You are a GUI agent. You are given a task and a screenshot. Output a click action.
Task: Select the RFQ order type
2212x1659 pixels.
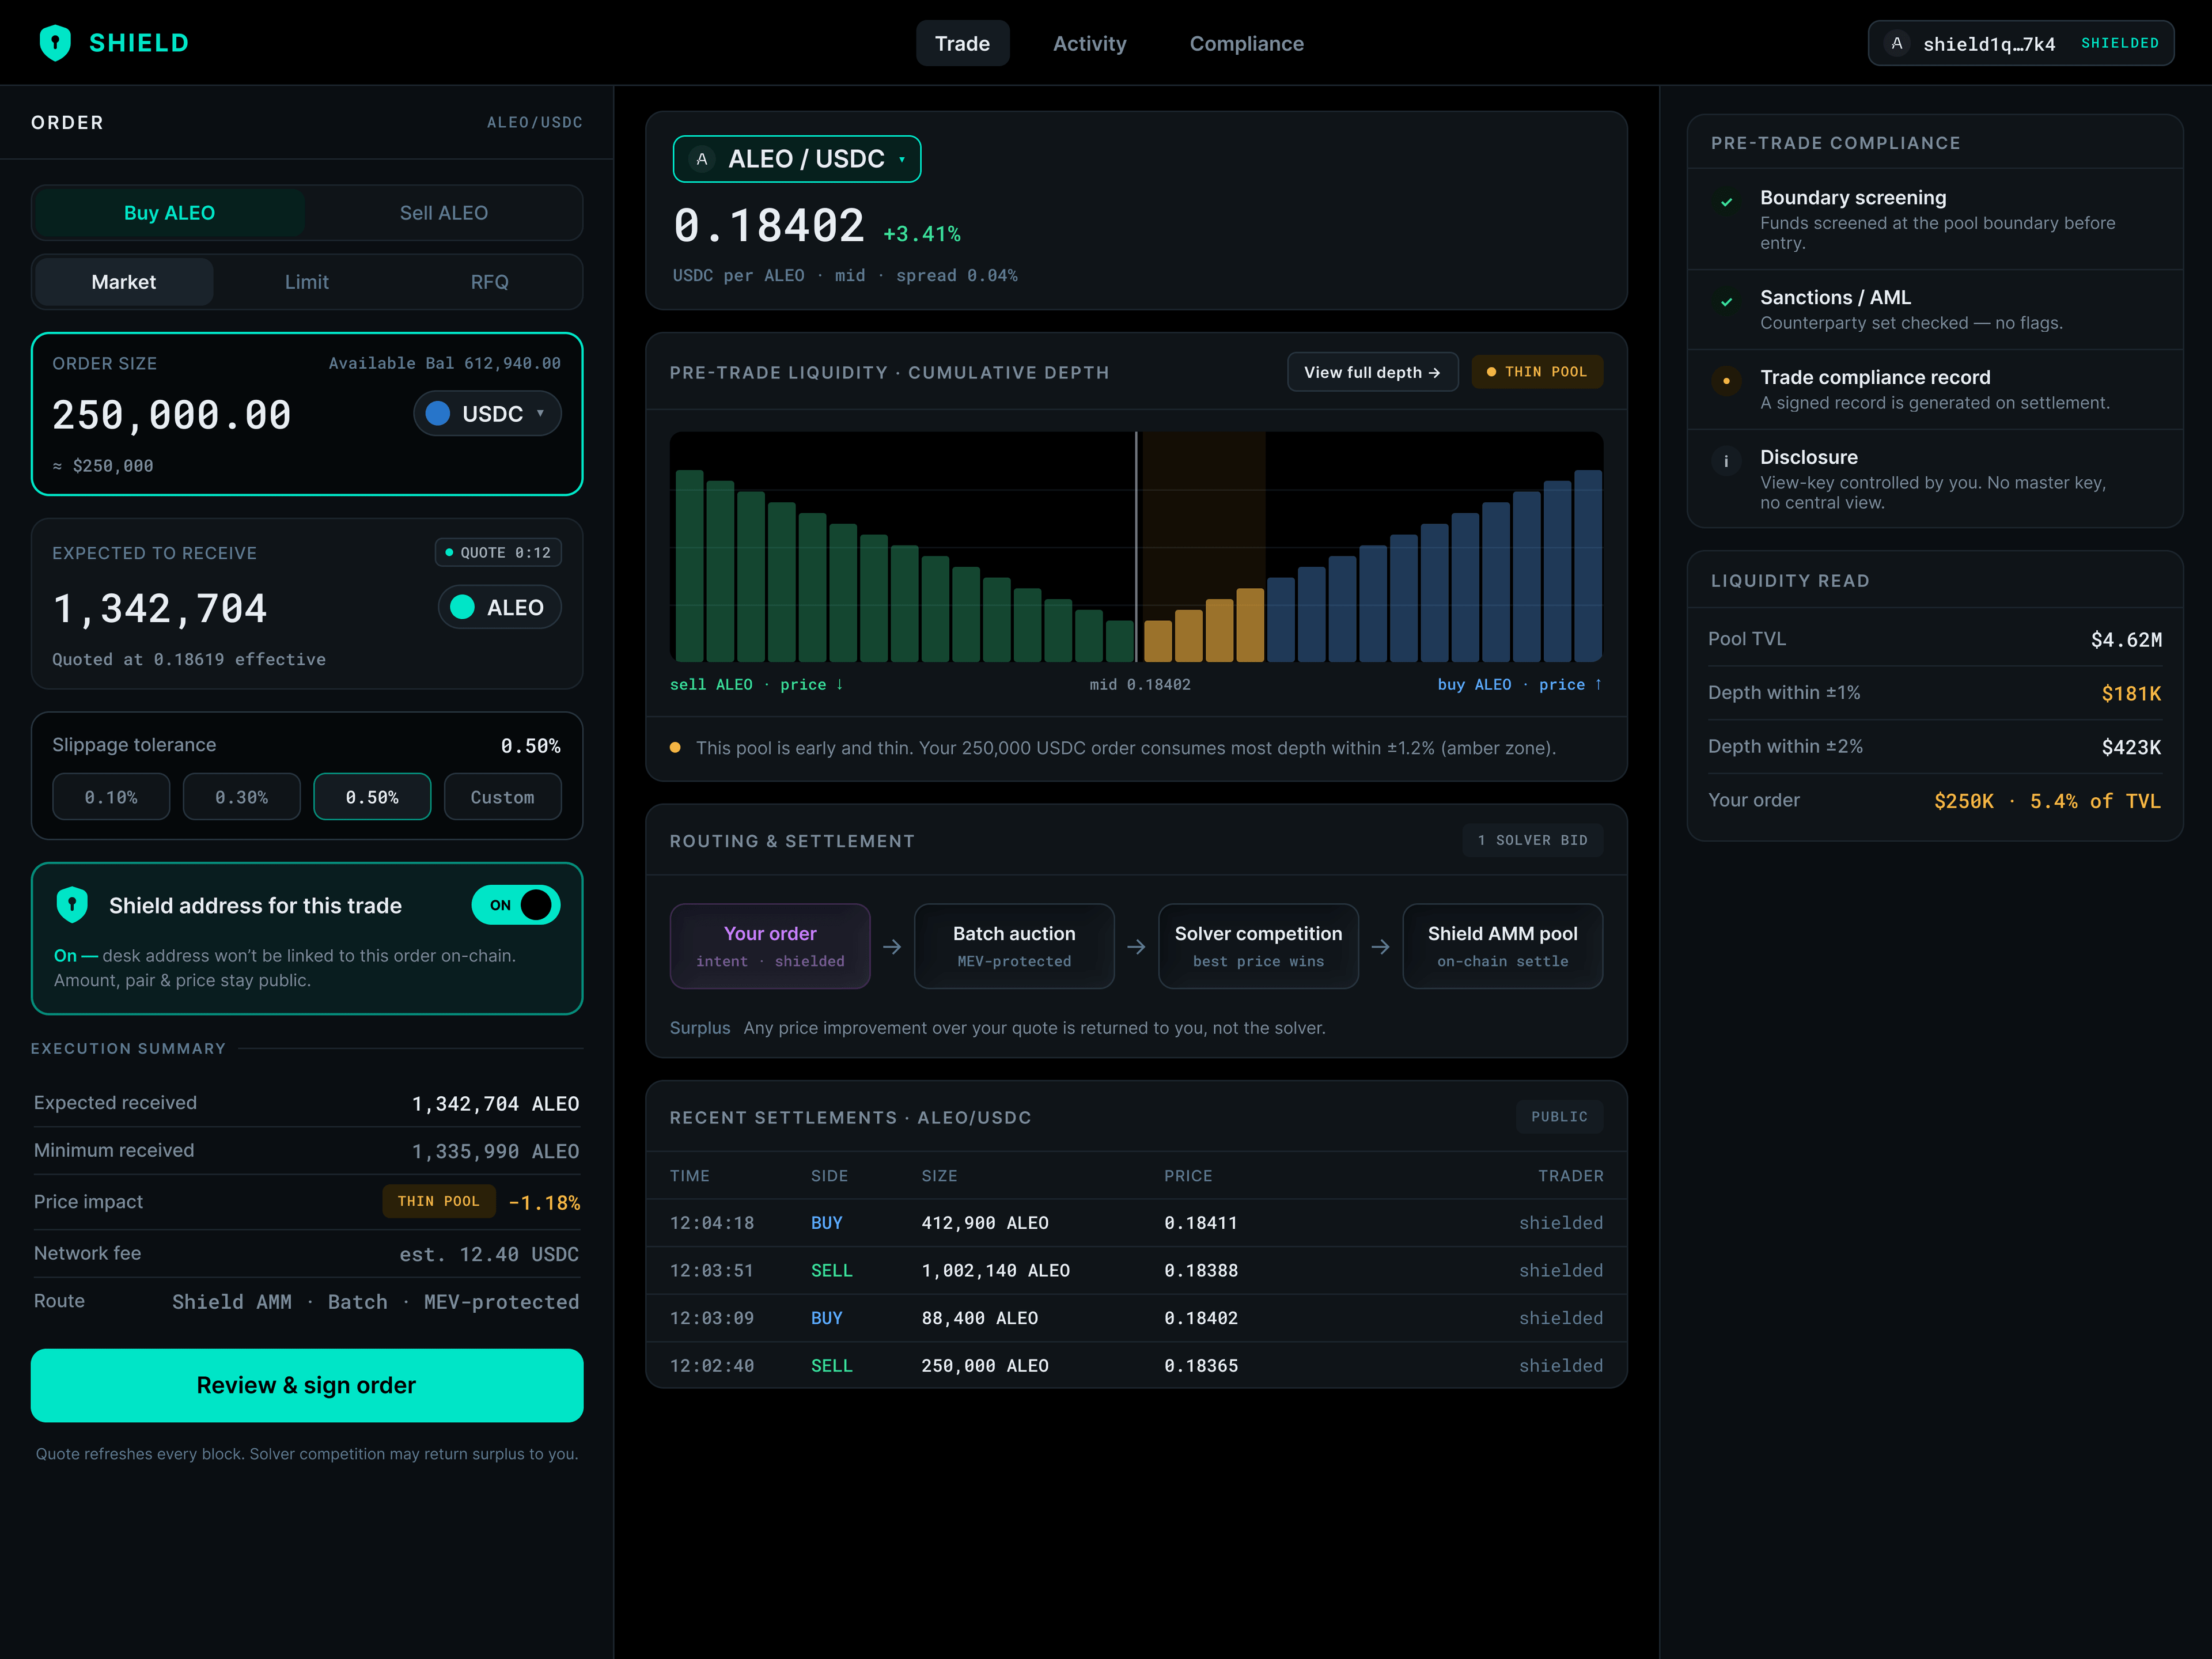489,282
